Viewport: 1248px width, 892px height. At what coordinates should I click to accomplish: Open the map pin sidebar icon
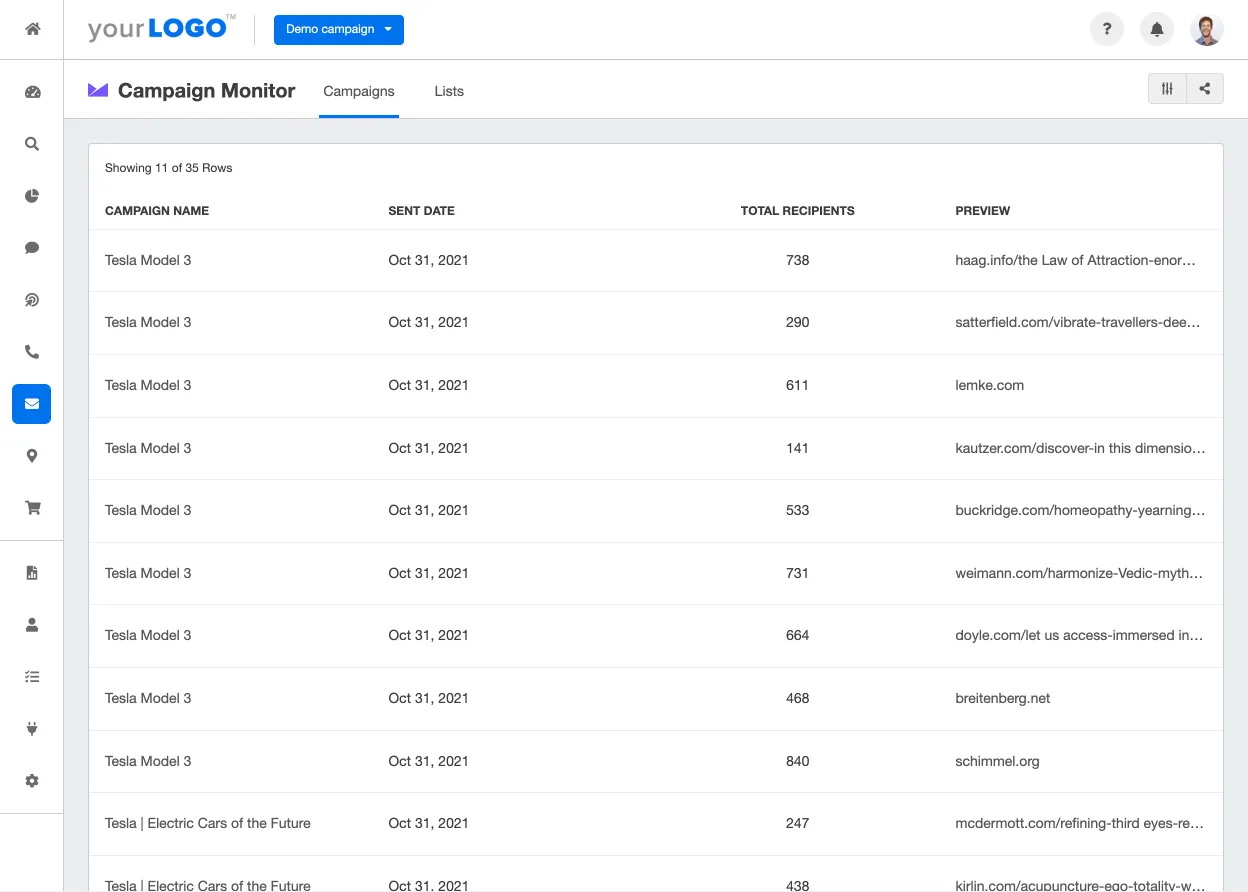coord(32,456)
